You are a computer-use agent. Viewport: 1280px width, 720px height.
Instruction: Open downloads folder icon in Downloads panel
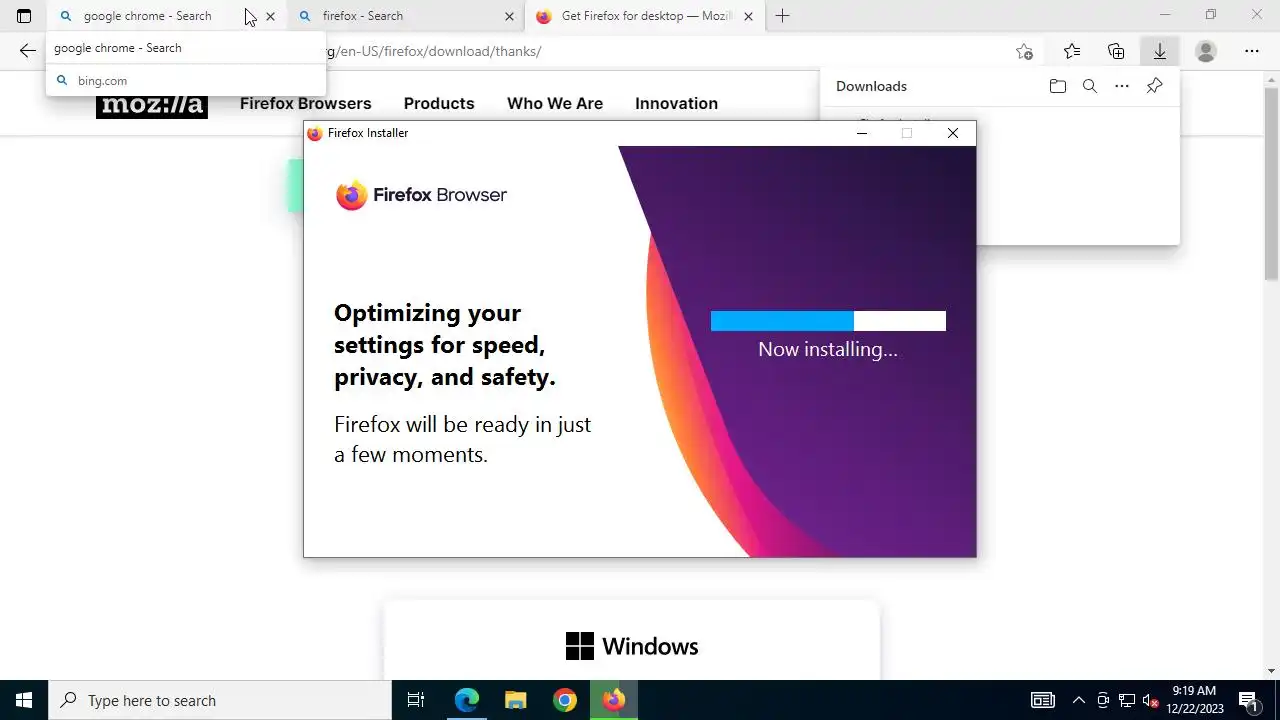point(1058,86)
